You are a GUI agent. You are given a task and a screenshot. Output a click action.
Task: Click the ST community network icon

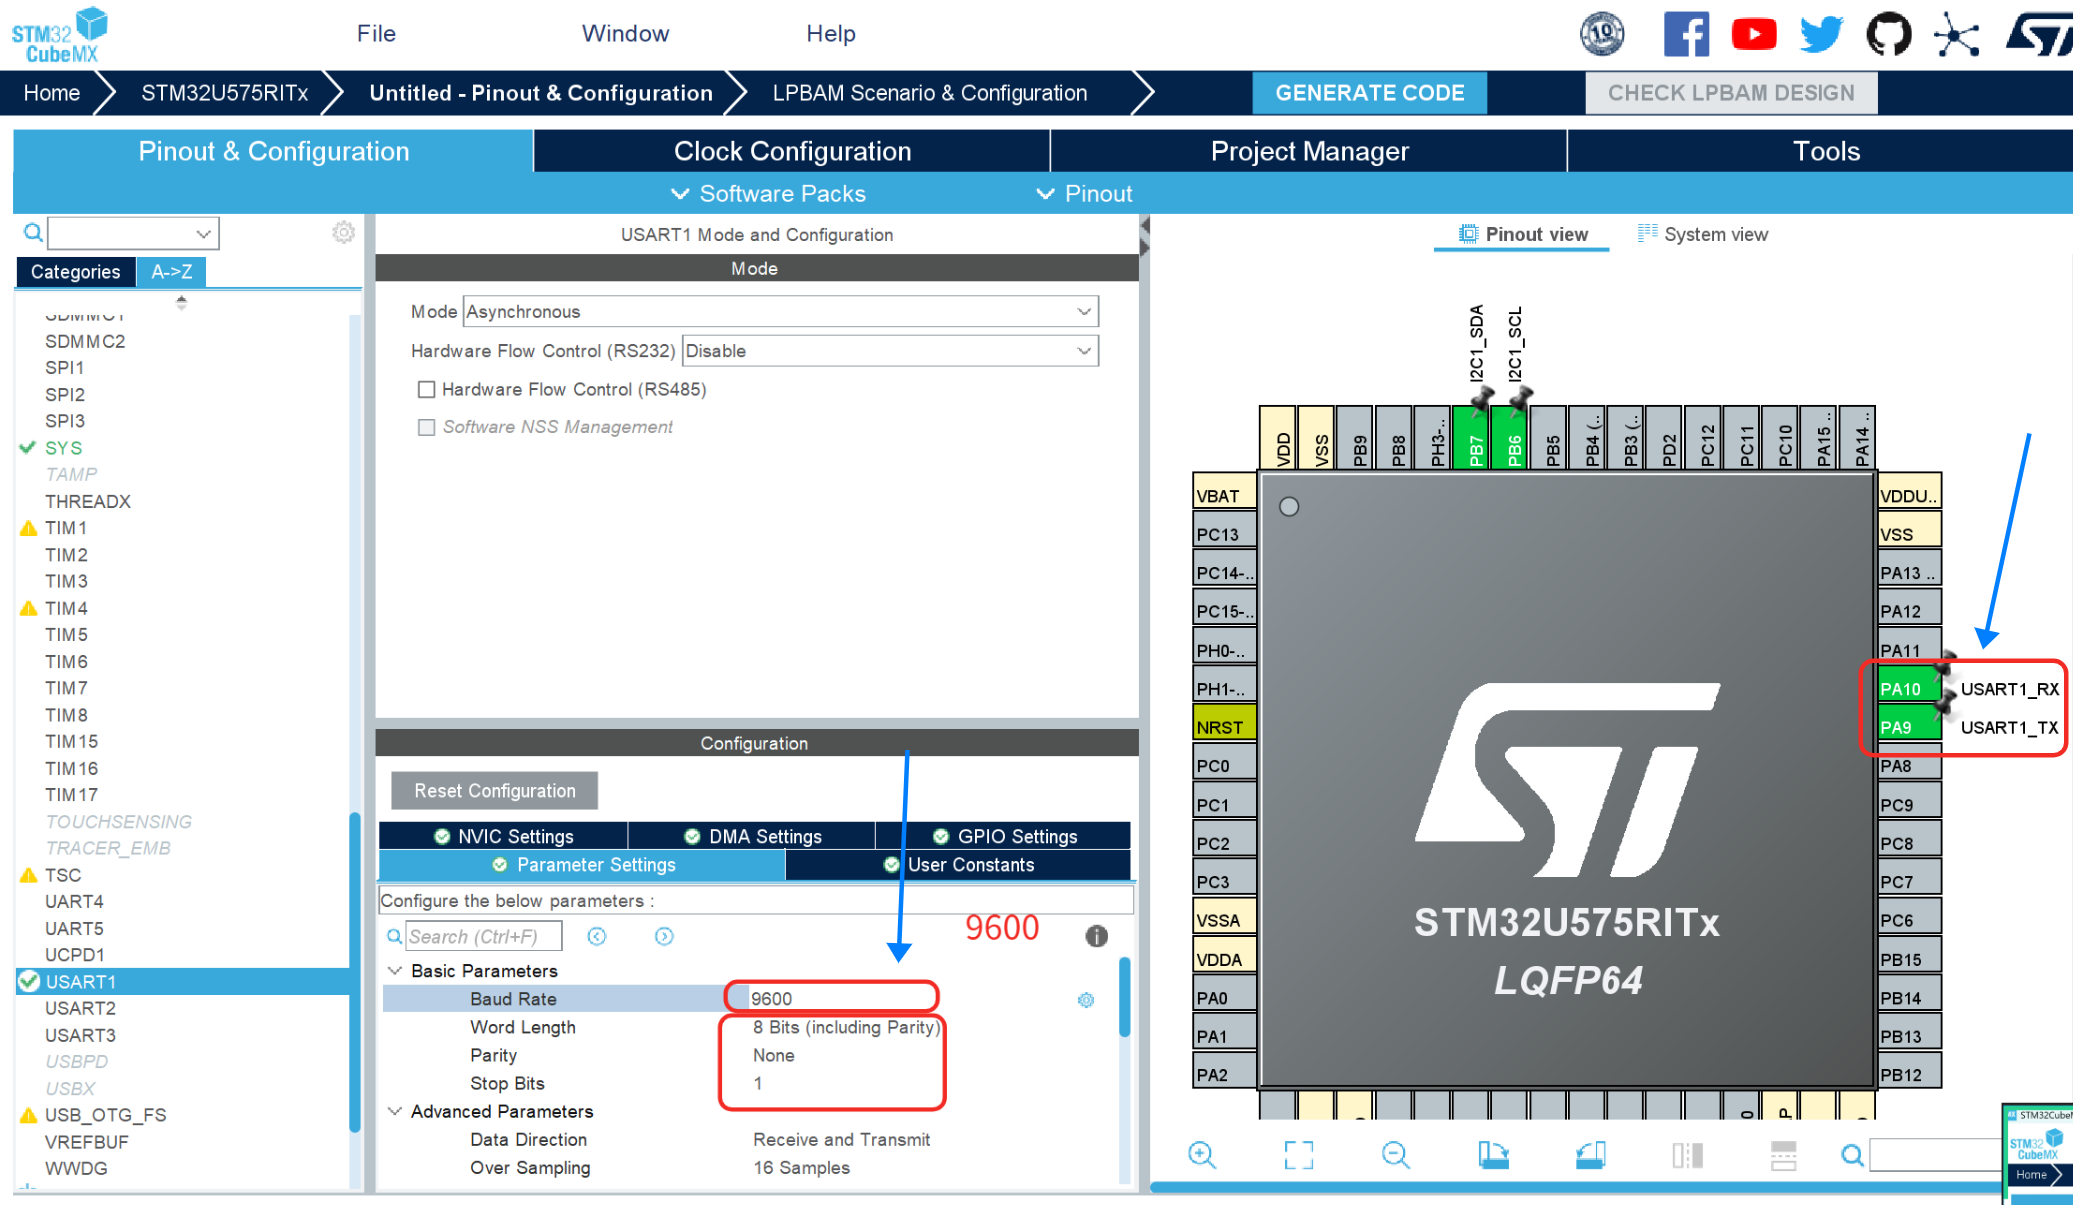[x=1956, y=35]
